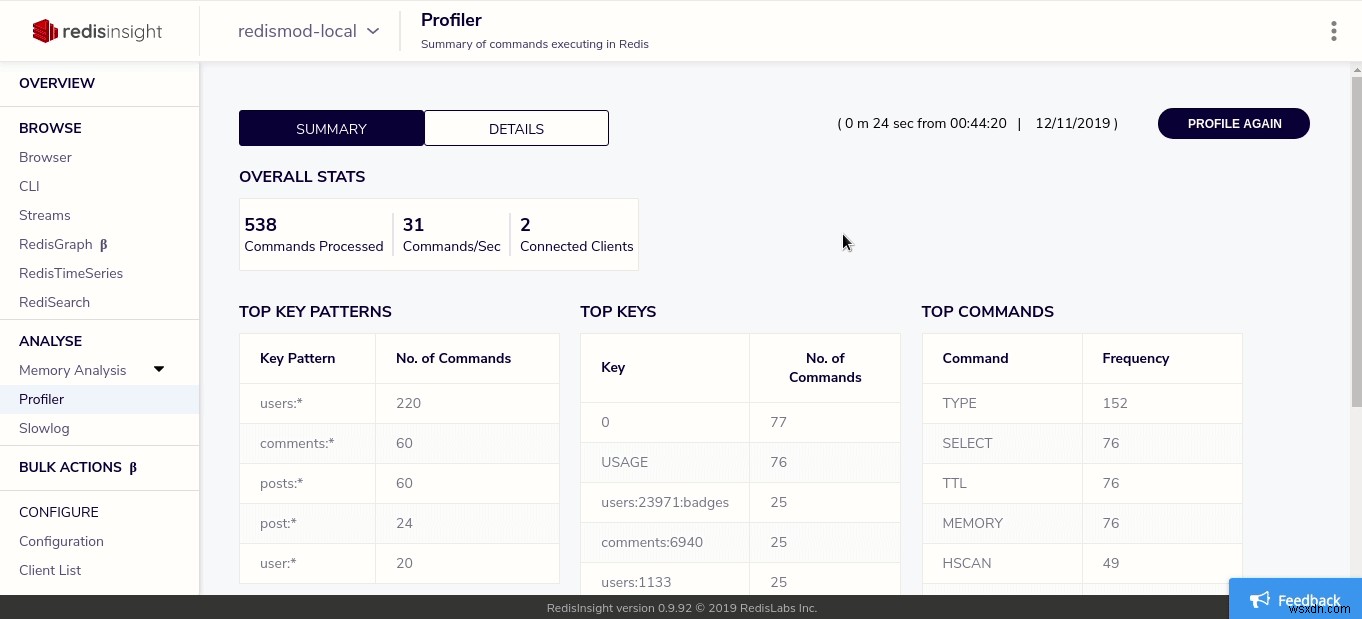Screen dimensions: 1362x619
Task: Click the TYPE frequency value 152
Action: pos(1114,403)
